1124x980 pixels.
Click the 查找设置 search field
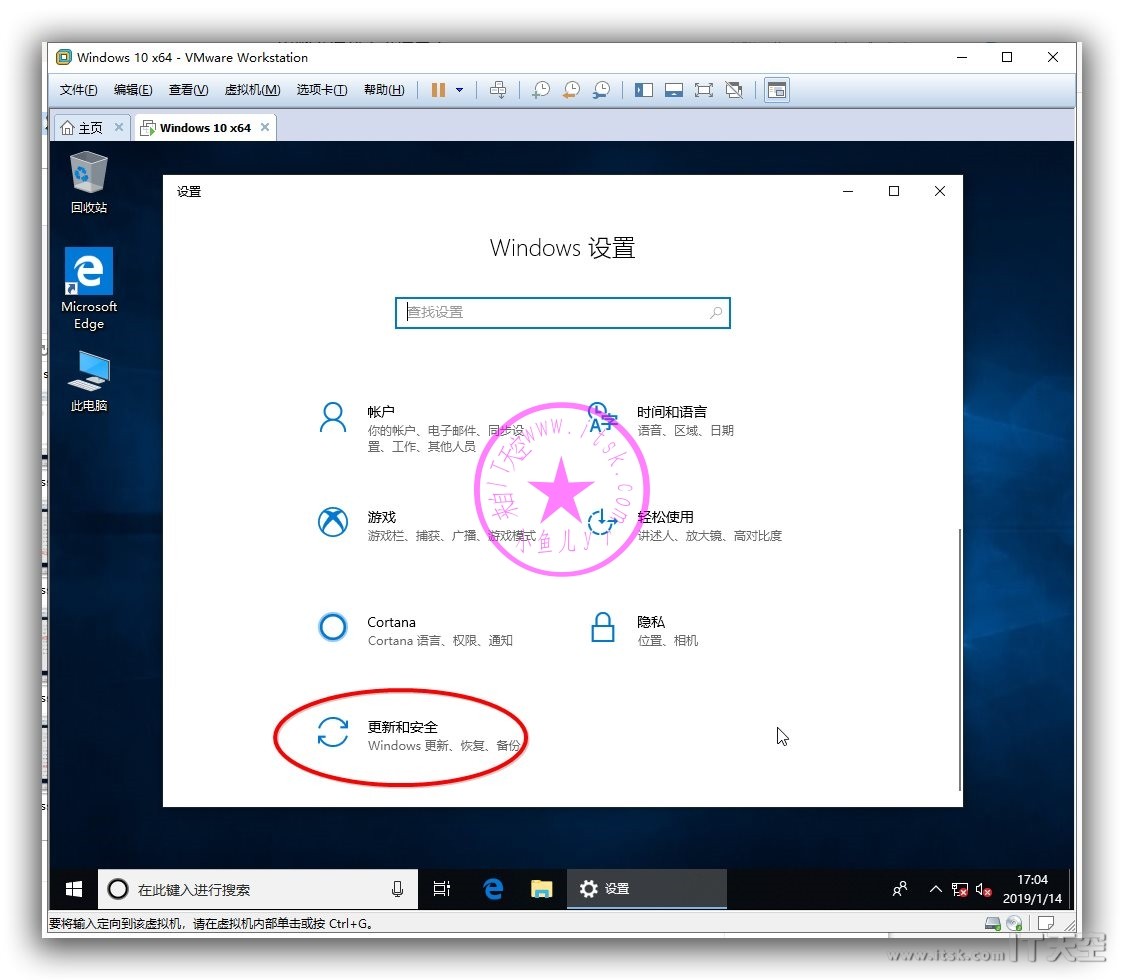point(563,313)
